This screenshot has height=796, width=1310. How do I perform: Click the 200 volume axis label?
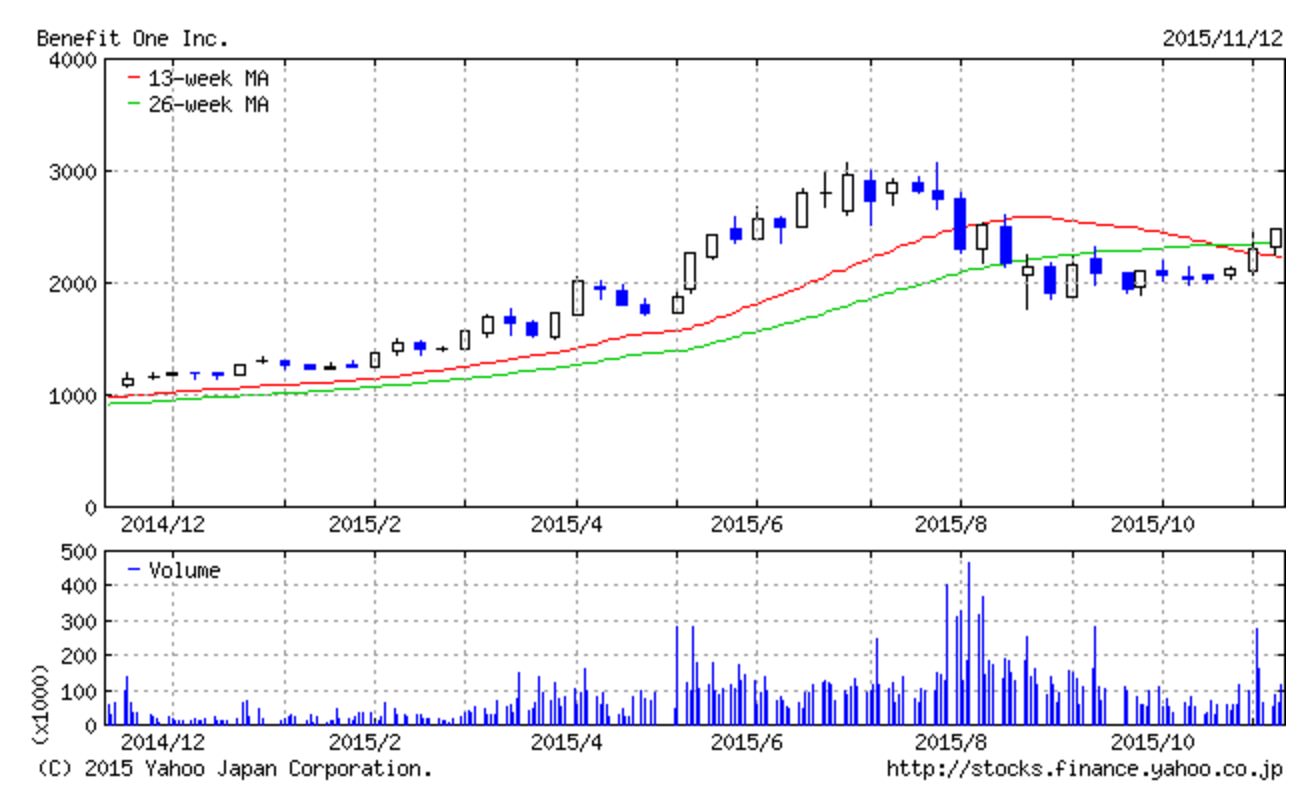(x=79, y=656)
